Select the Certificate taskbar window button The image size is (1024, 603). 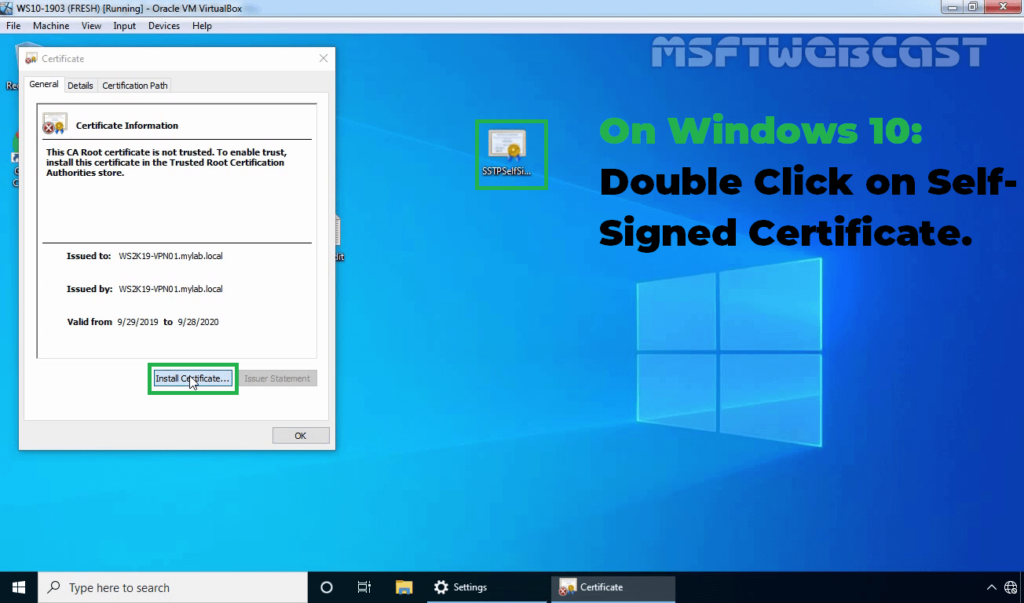(x=613, y=587)
